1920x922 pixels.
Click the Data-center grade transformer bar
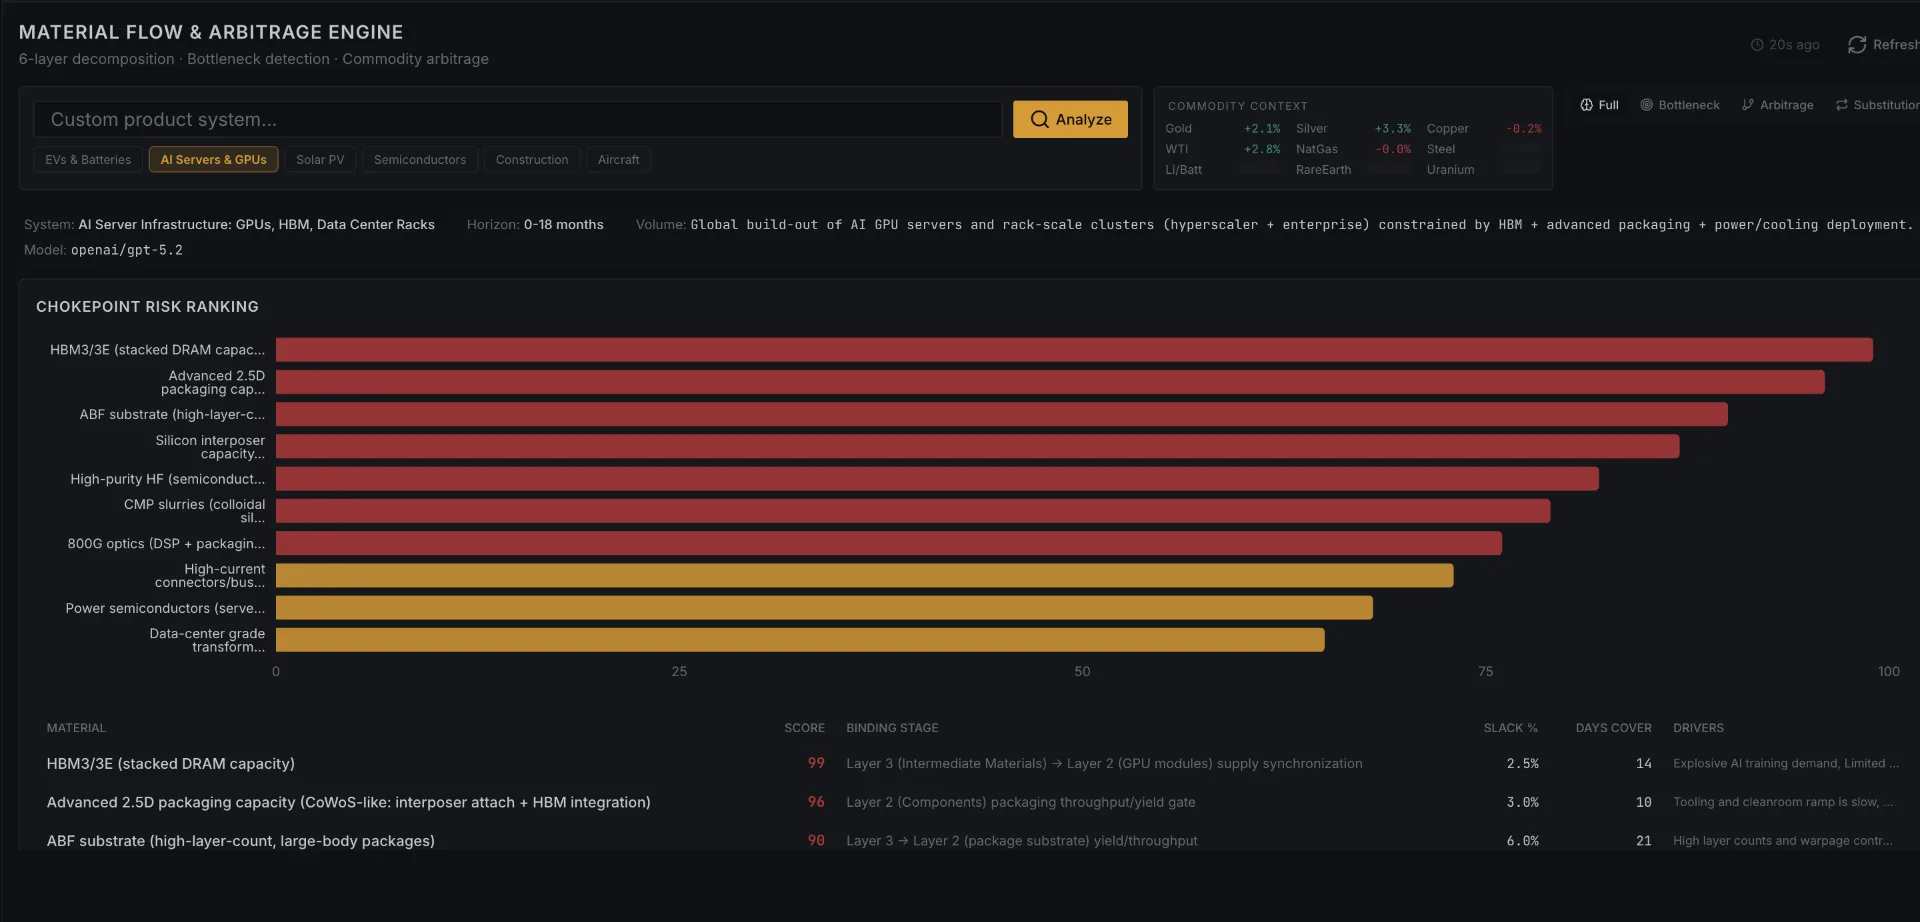pos(800,640)
